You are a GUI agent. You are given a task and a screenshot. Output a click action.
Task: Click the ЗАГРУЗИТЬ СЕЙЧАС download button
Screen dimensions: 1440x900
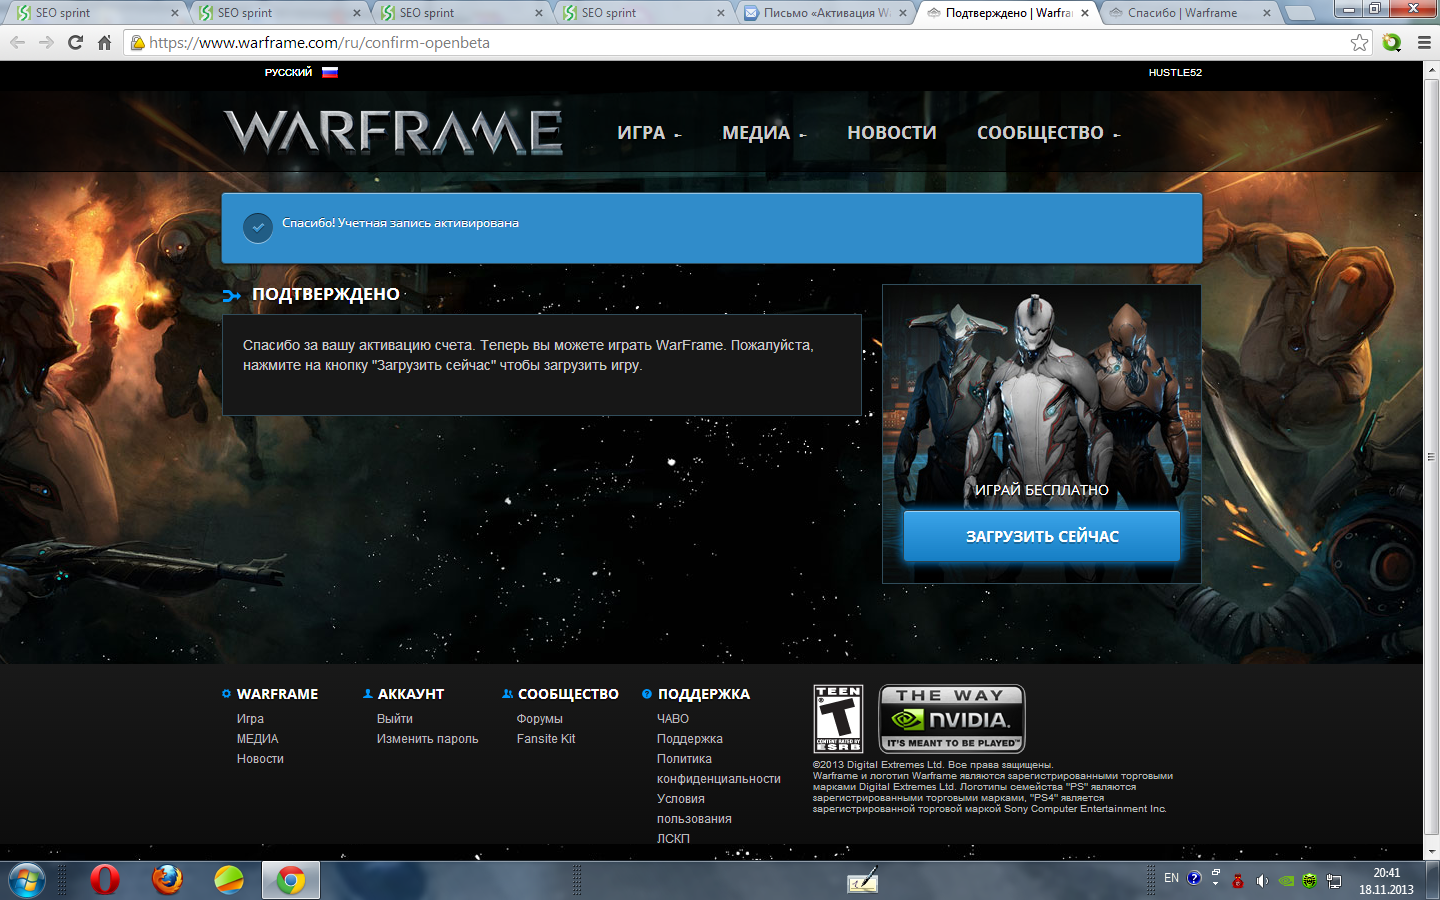[1041, 536]
